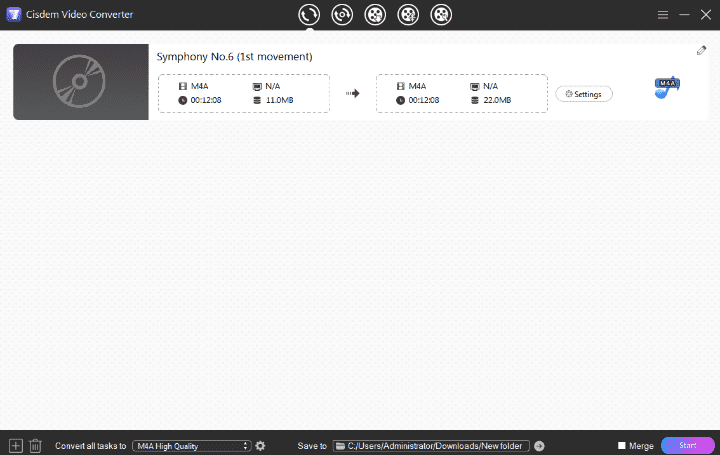720x455 pixels.
Task: Select the title Symphony No.6 (1st movement)
Action: (234, 56)
